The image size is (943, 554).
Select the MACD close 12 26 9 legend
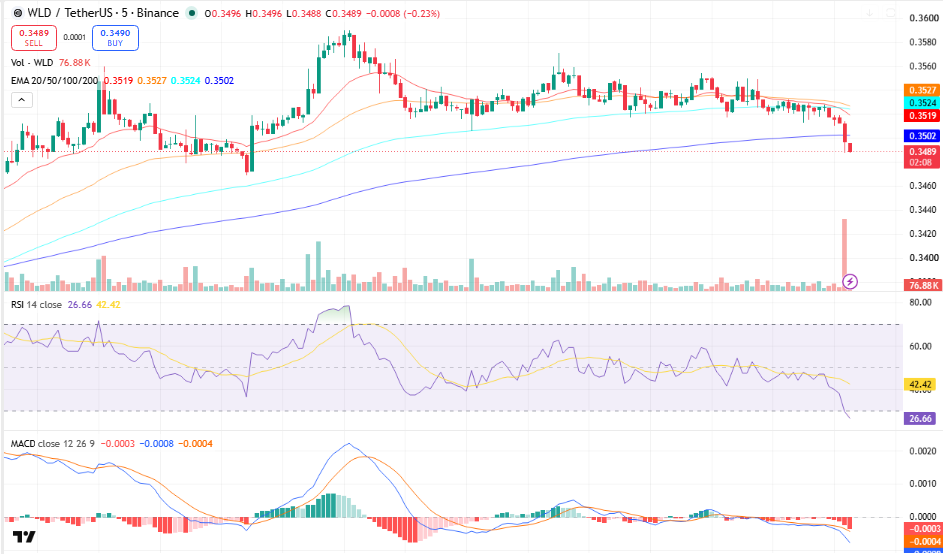pyautogui.click(x=53, y=444)
